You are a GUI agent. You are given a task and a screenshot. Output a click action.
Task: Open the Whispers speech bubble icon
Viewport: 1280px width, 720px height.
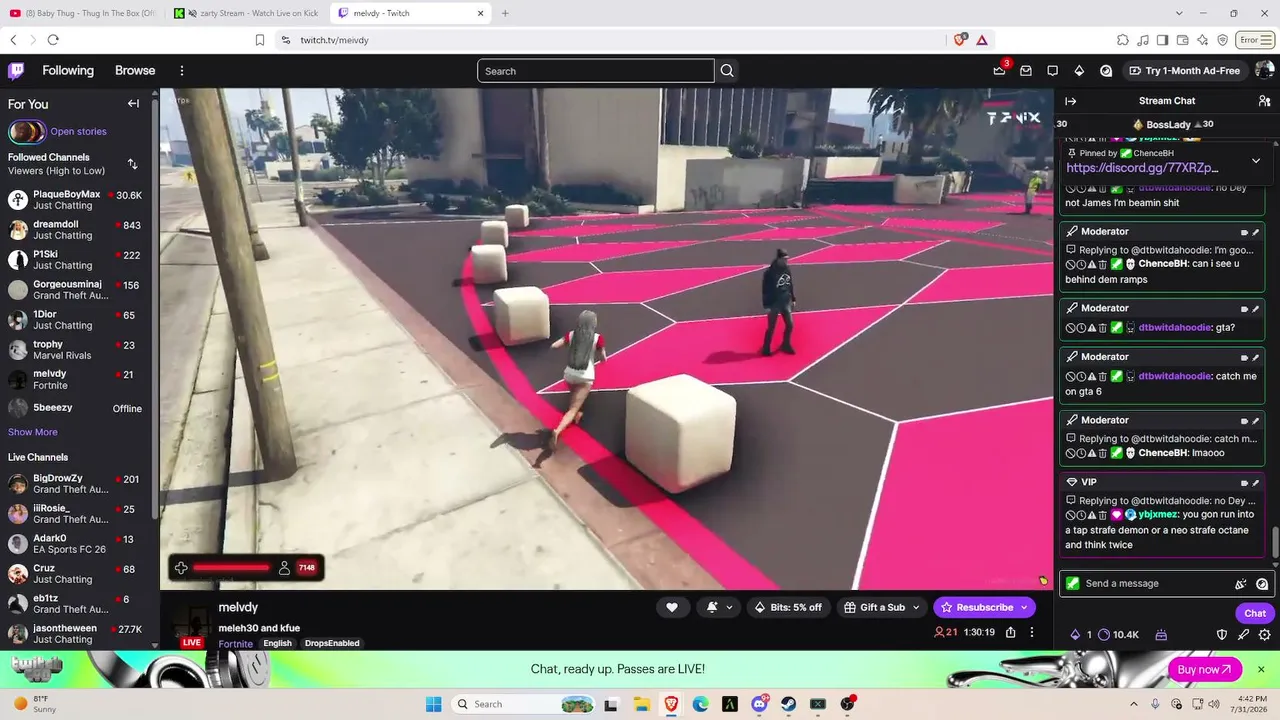[x=1052, y=71]
